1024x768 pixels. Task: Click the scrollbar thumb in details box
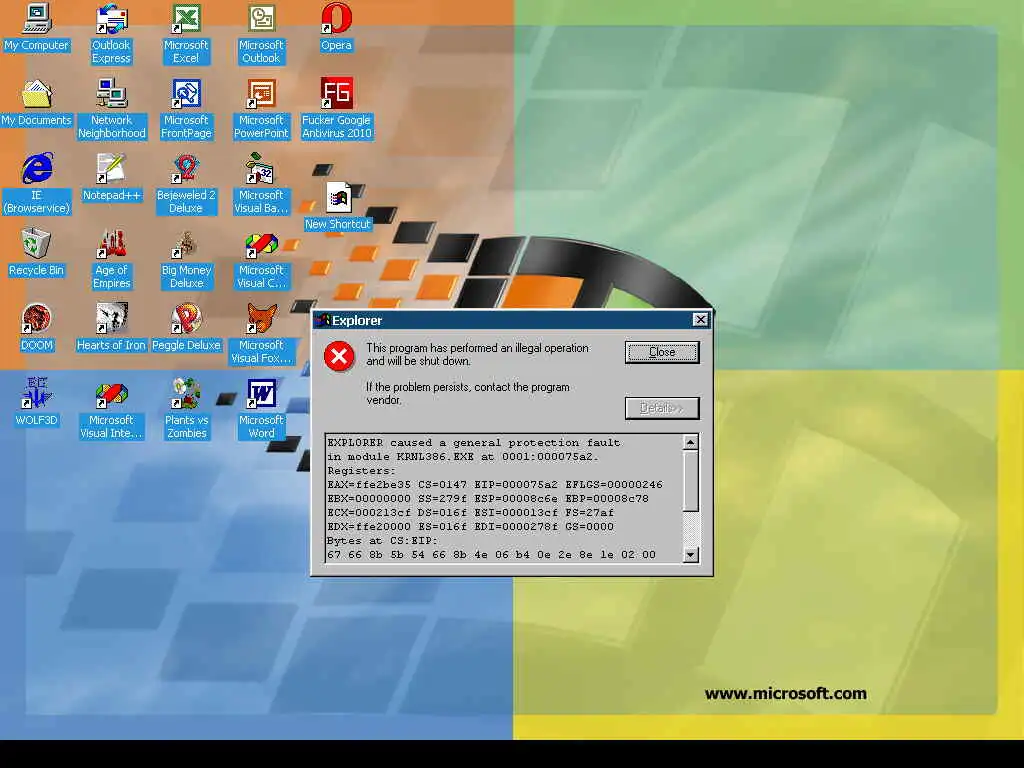click(690, 481)
